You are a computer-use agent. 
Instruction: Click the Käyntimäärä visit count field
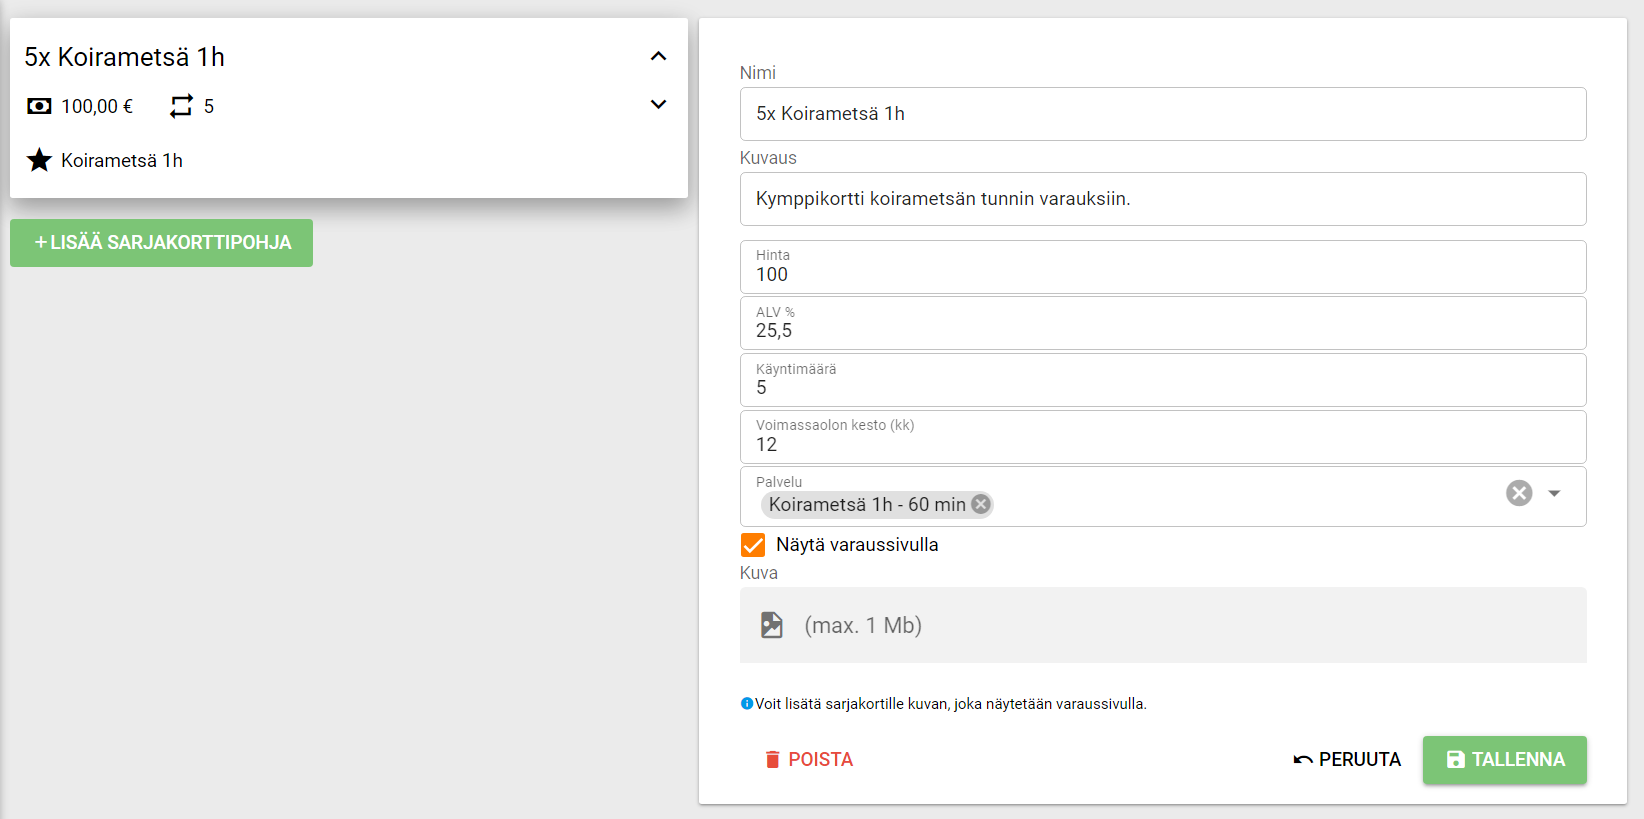pos(1163,380)
